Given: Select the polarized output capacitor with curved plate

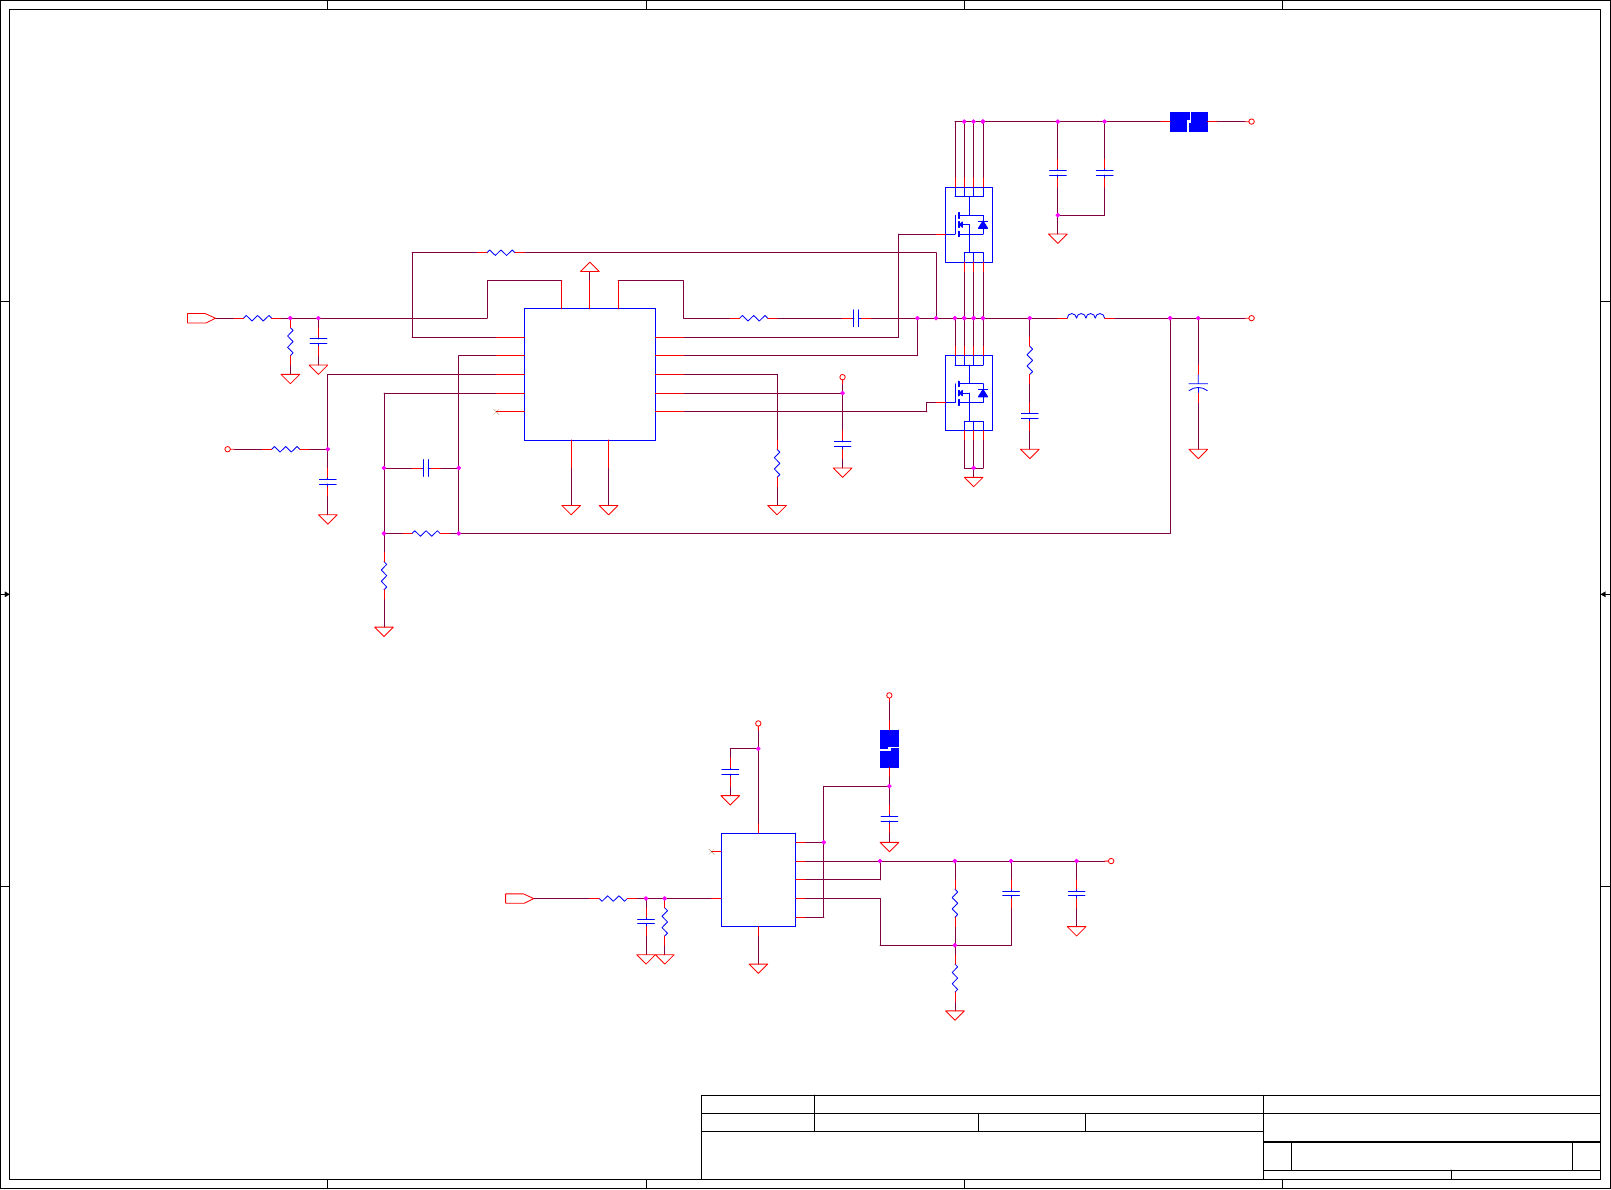Looking at the screenshot, I should click(x=1198, y=385).
